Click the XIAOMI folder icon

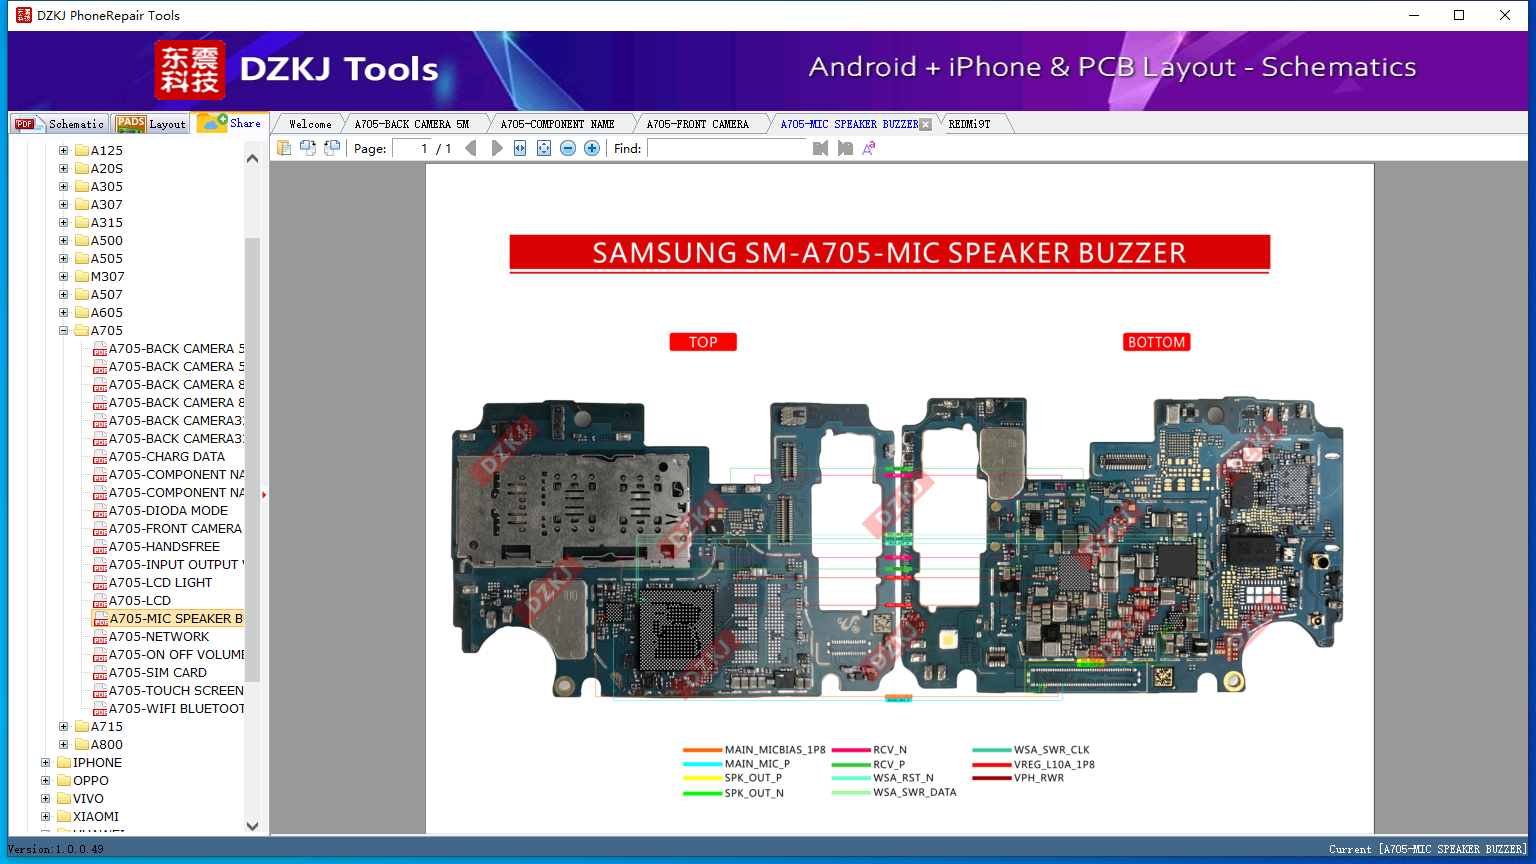[x=64, y=817]
